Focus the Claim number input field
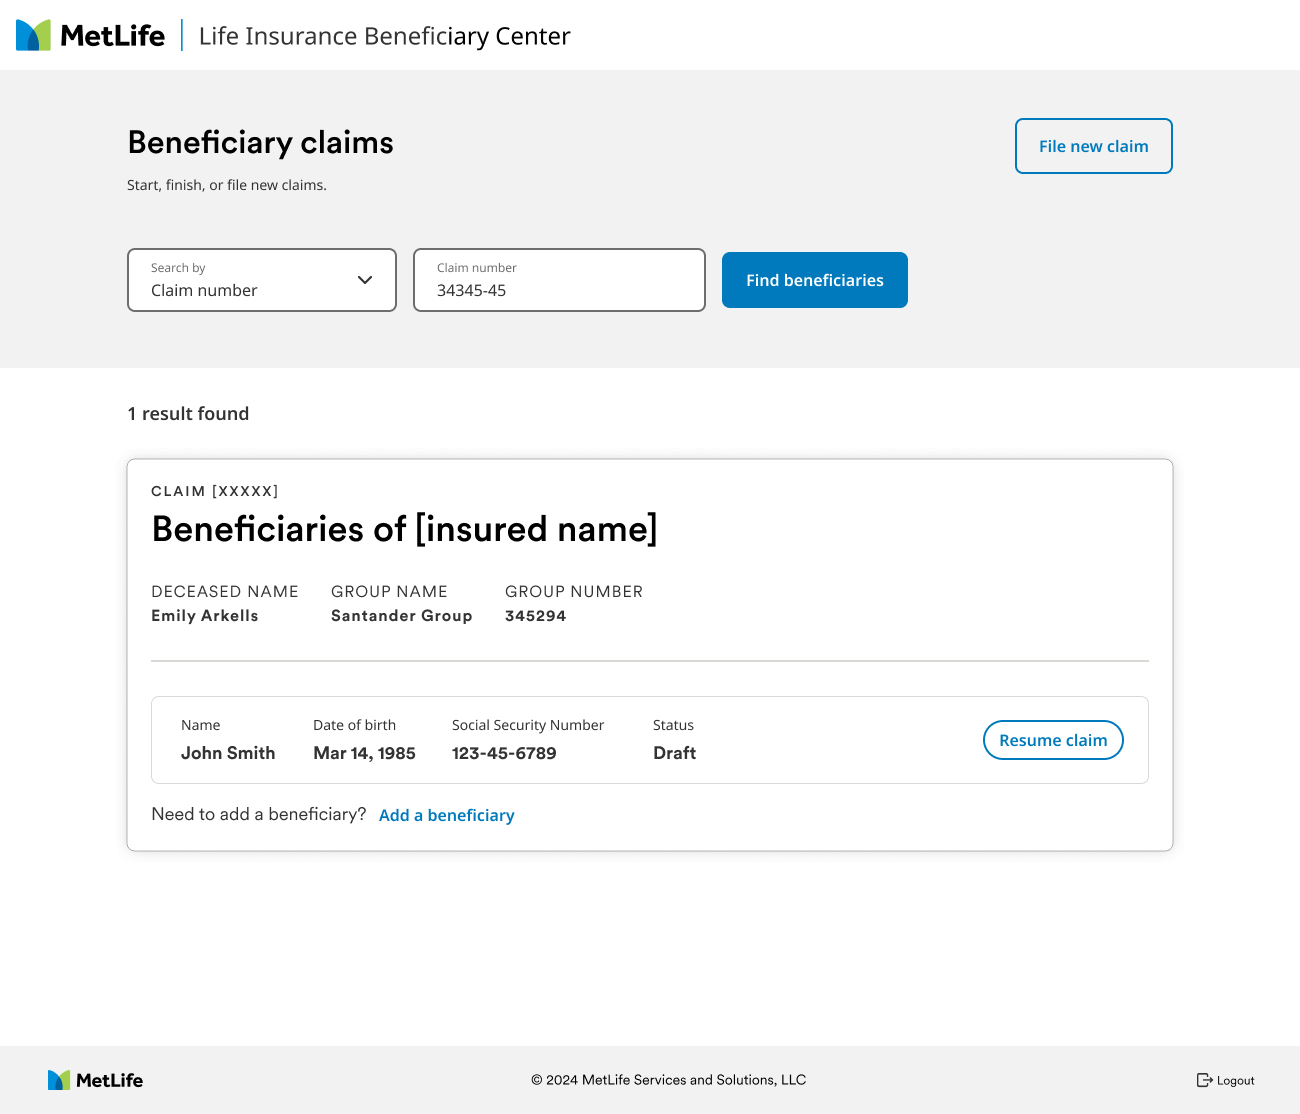Image resolution: width=1300 pixels, height=1114 pixels. coord(559,280)
